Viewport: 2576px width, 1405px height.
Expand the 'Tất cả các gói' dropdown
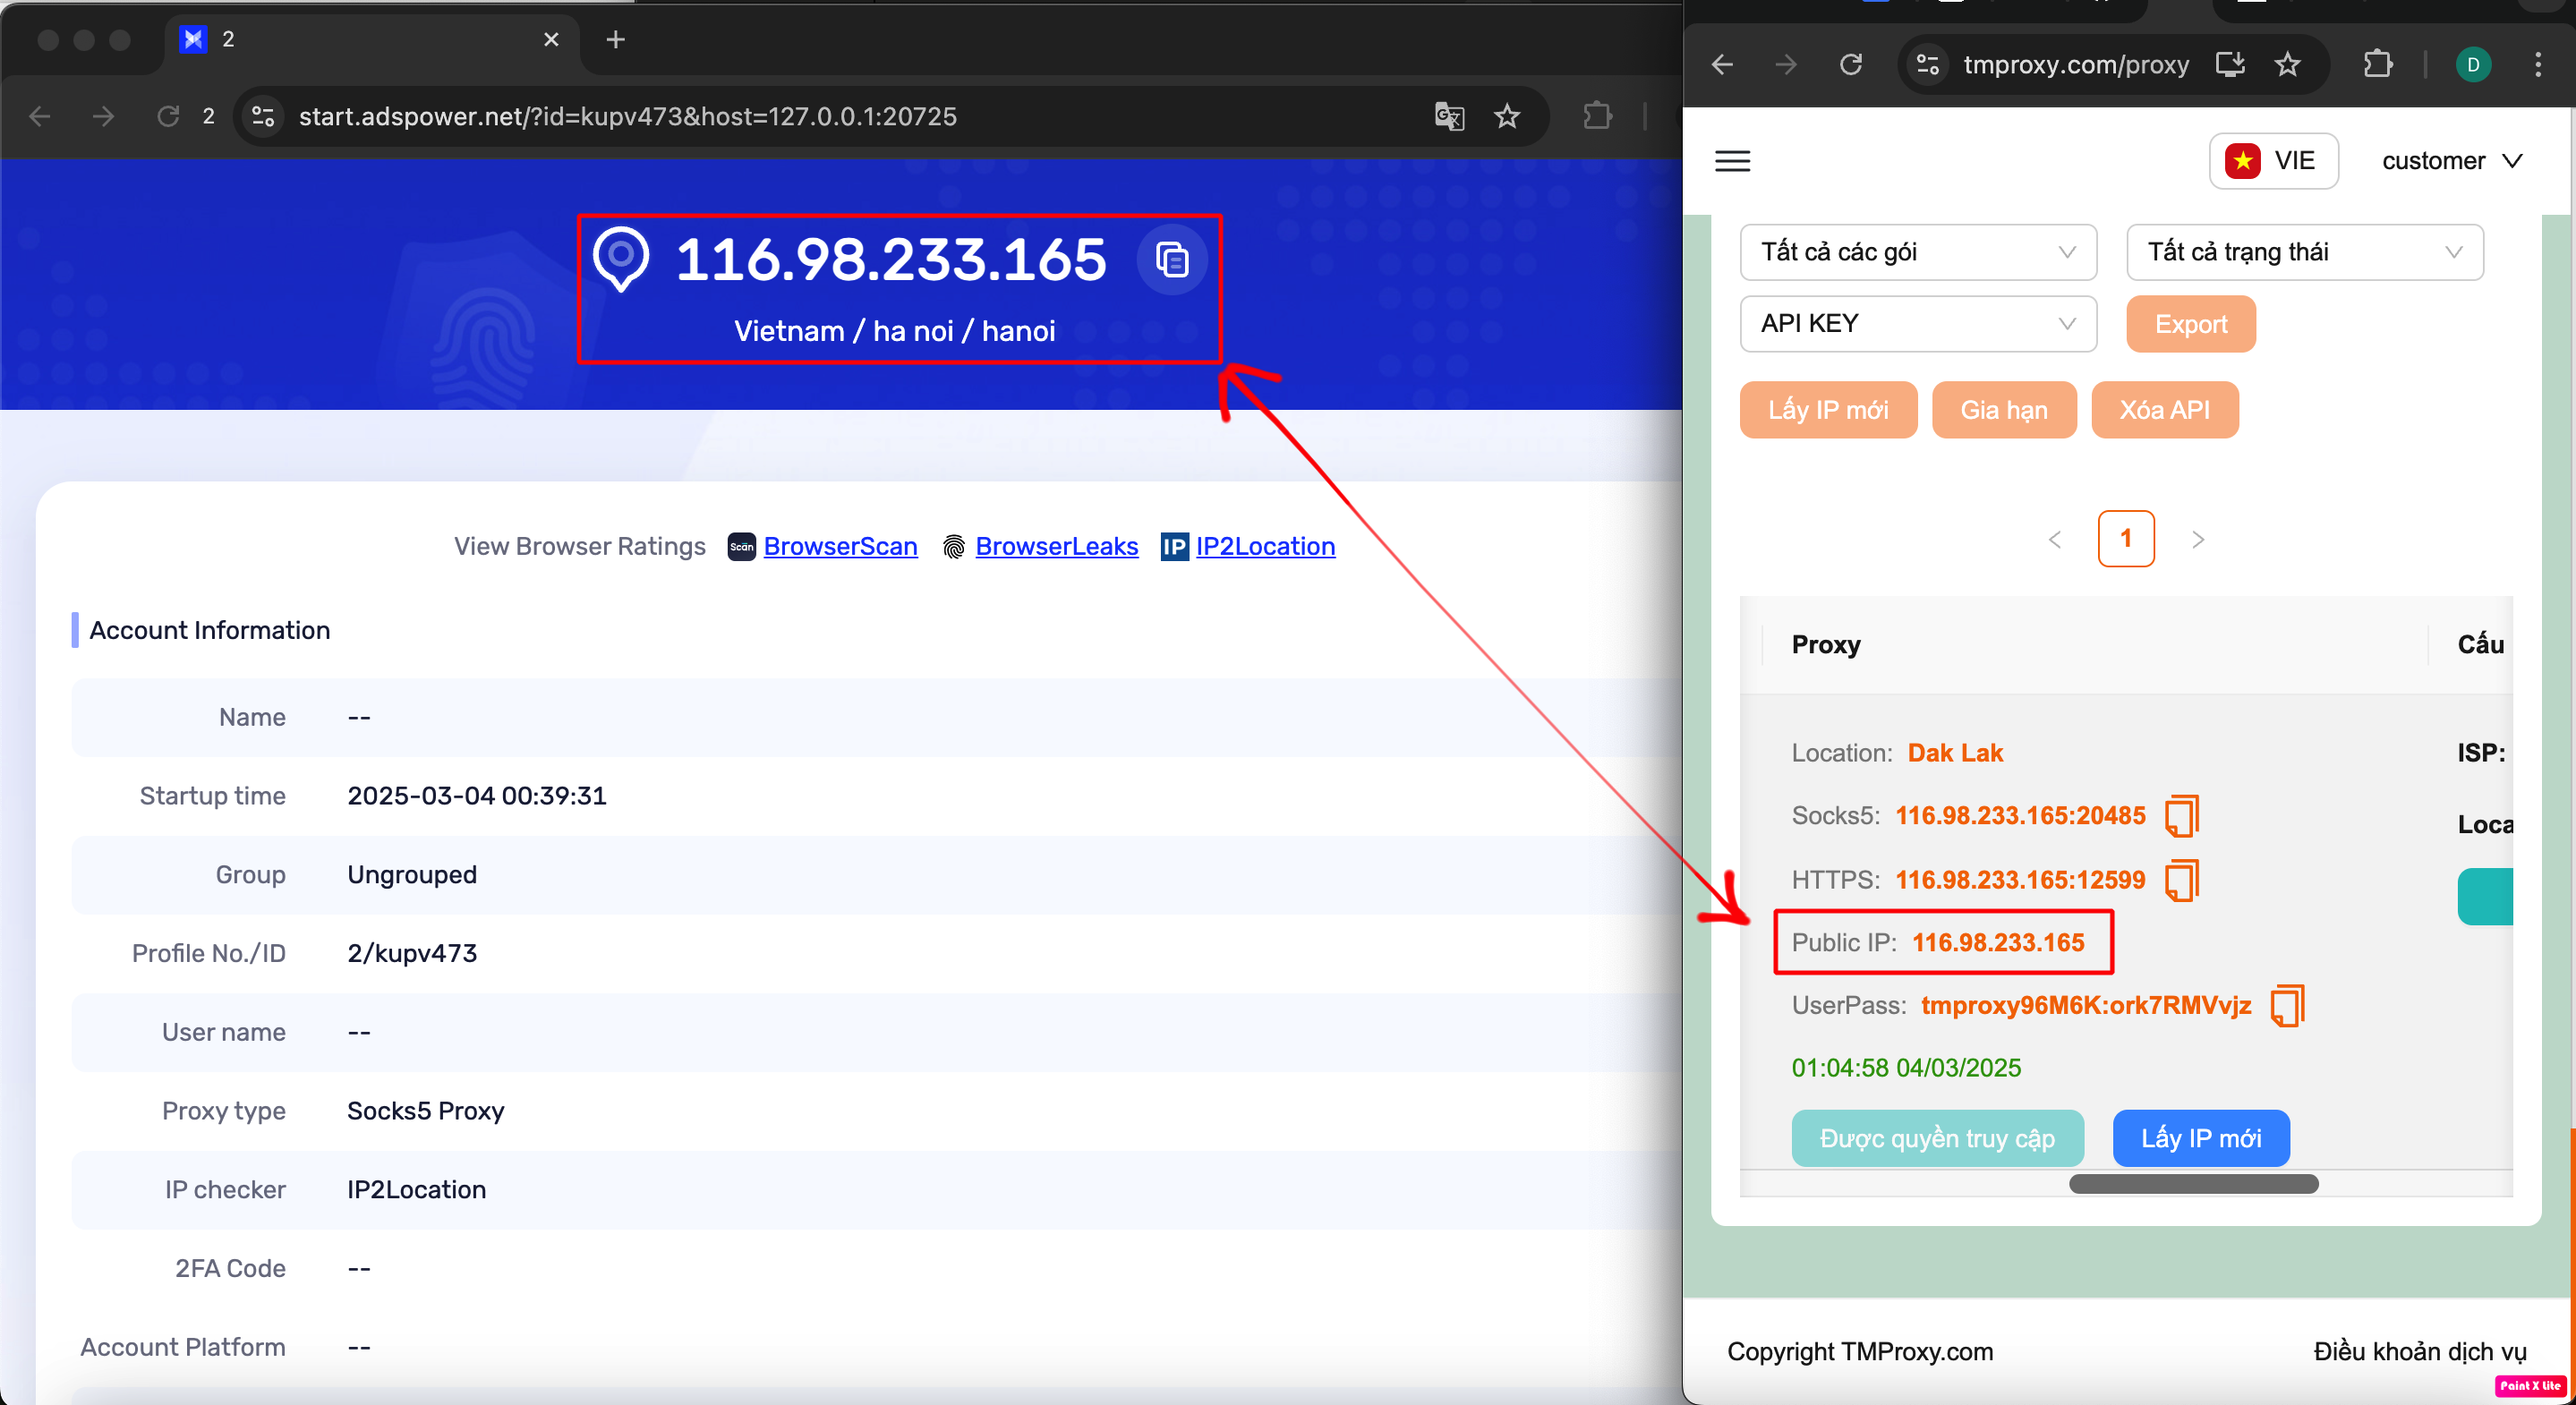1917,252
